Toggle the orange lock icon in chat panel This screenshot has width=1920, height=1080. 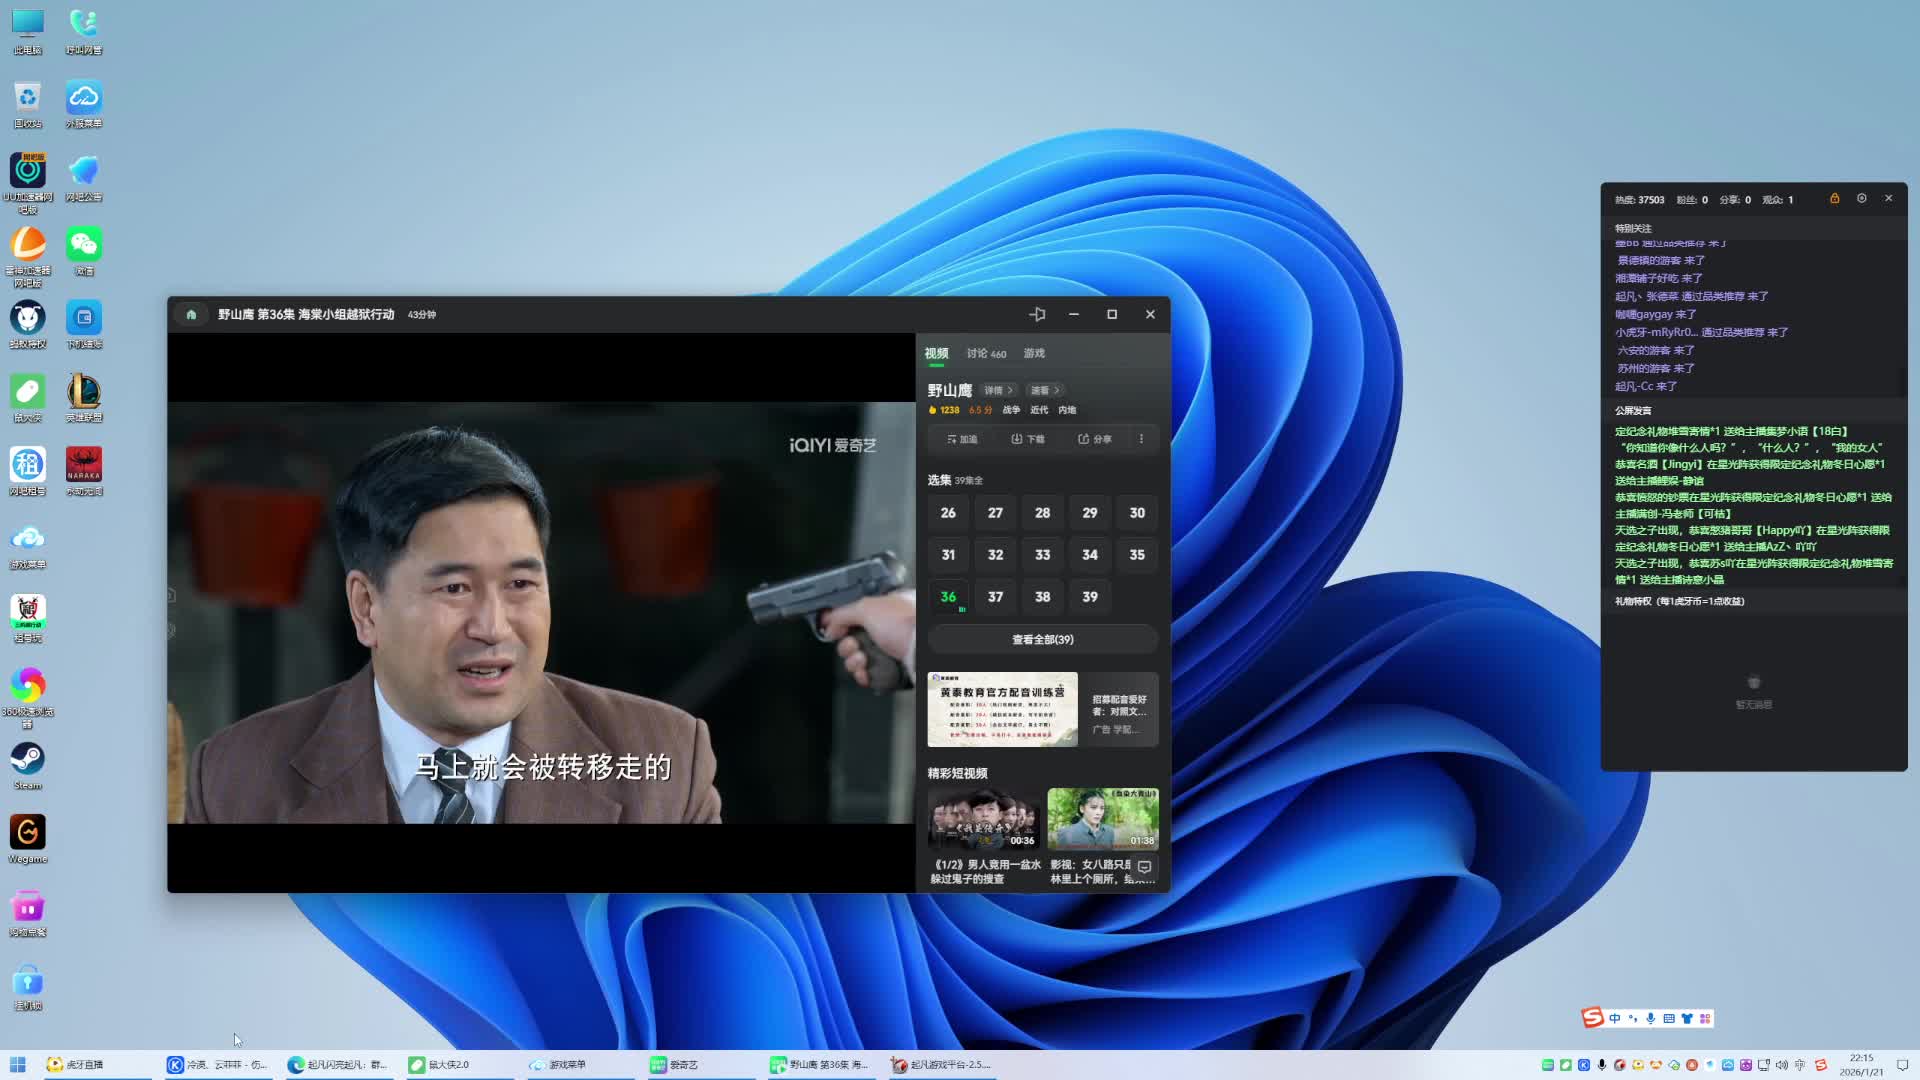(1834, 199)
